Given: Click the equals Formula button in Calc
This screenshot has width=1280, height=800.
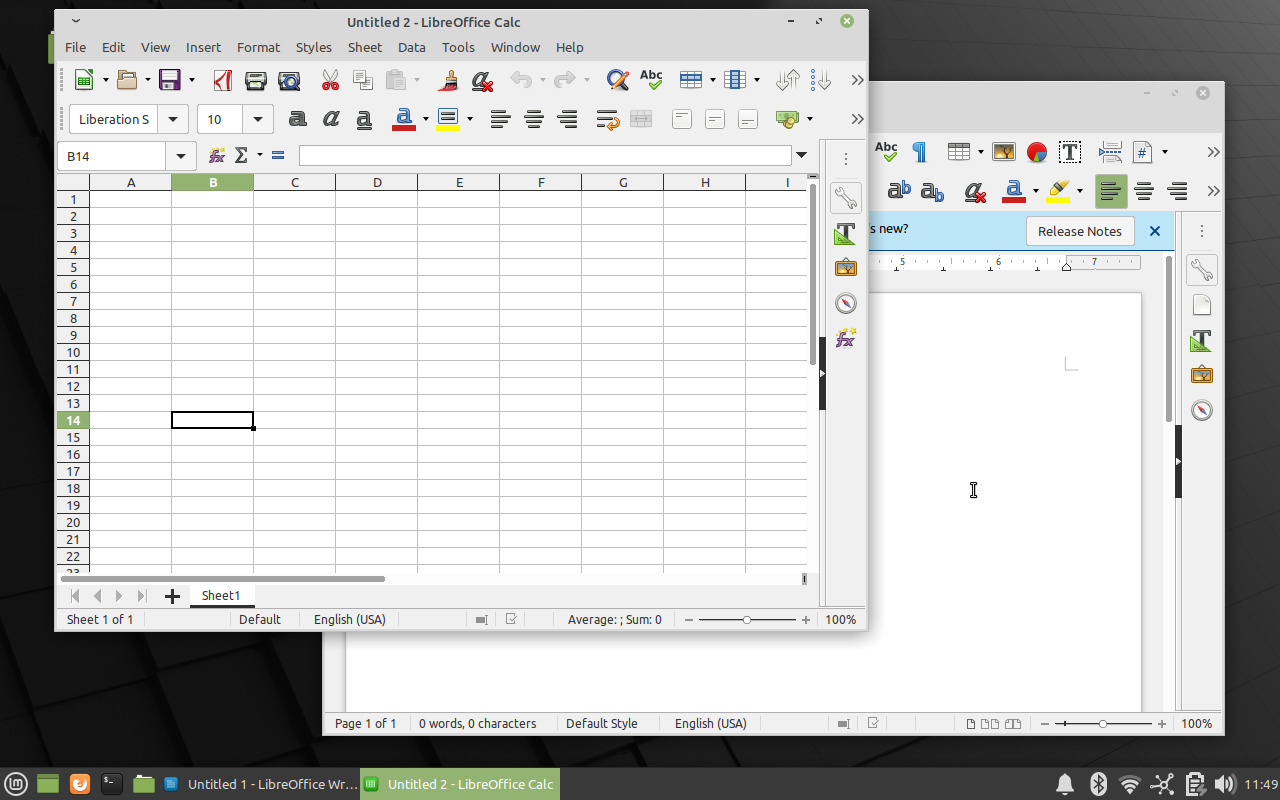Looking at the screenshot, I should (278, 156).
